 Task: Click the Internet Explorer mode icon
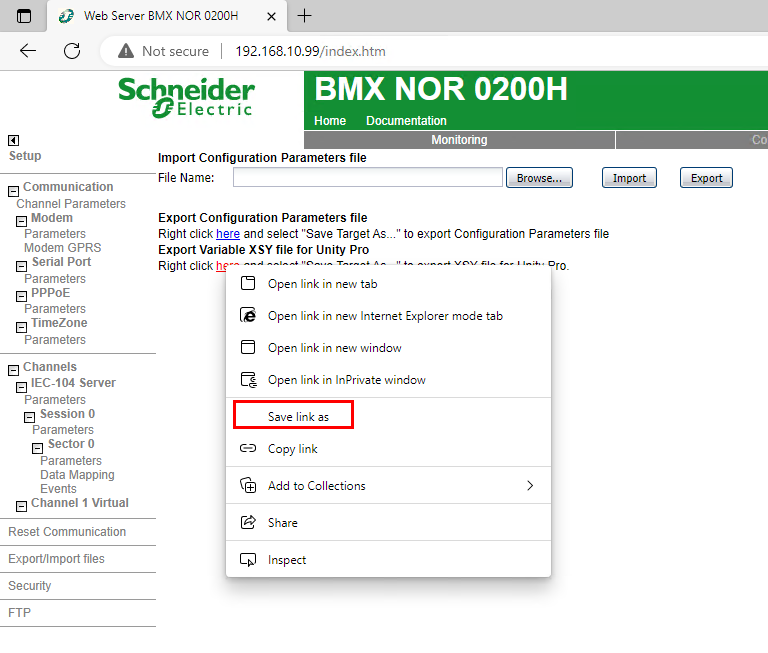click(x=248, y=315)
